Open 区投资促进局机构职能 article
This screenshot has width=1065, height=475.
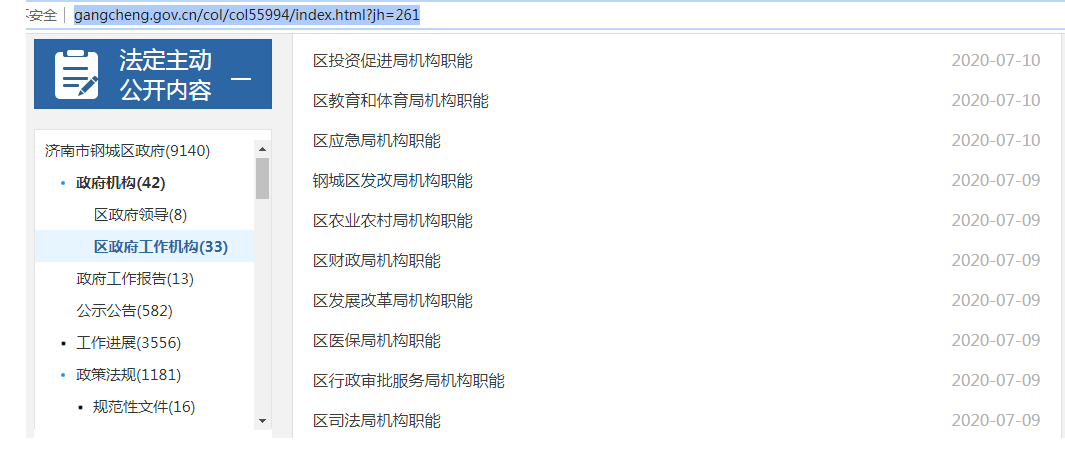pos(393,60)
